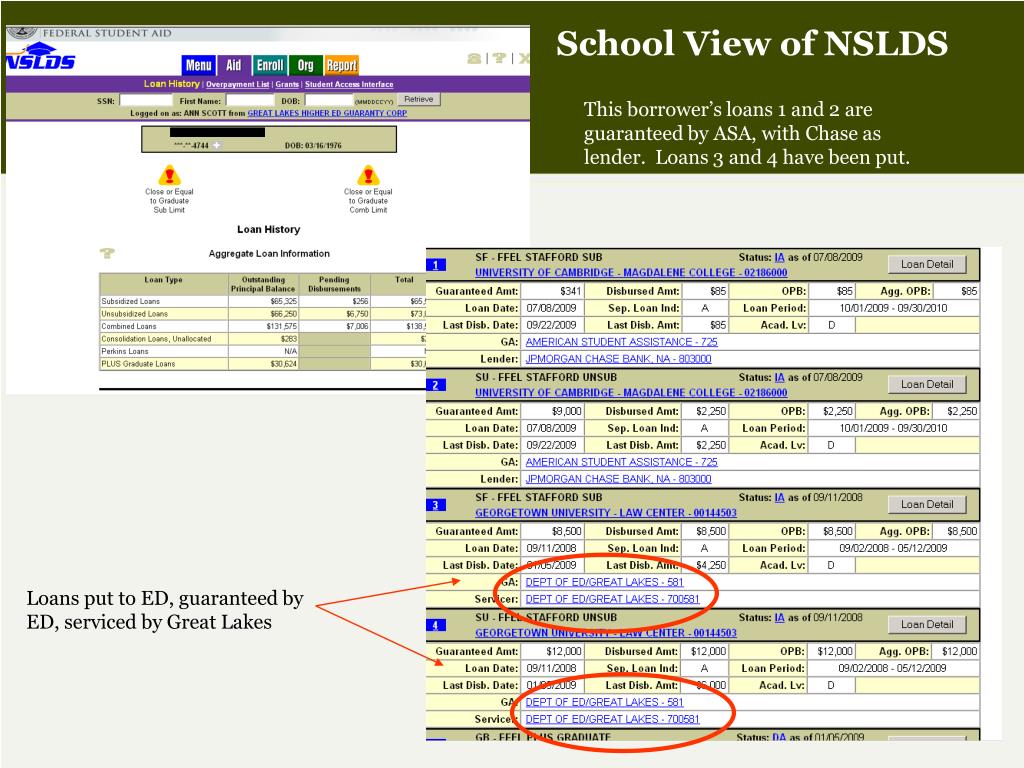Click the phone contact icon in header

(474, 58)
